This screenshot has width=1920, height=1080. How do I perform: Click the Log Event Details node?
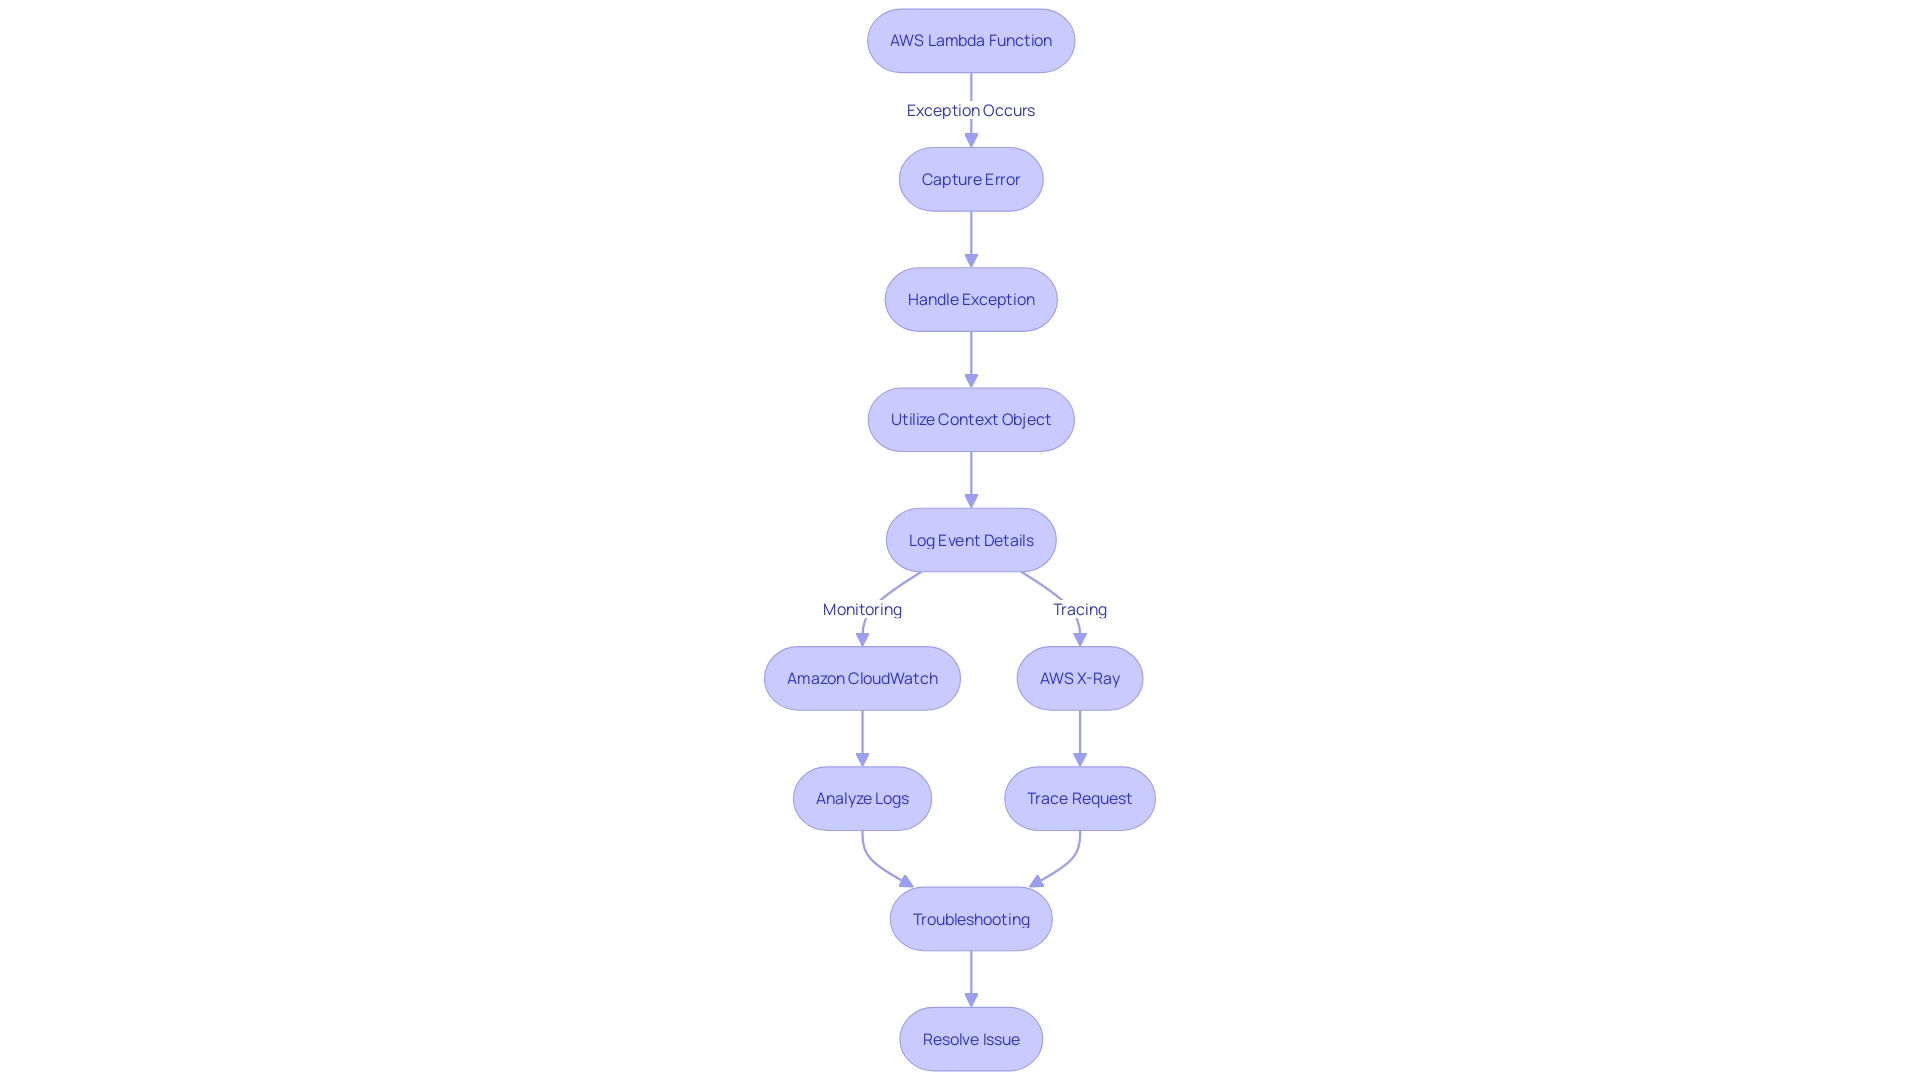point(971,539)
